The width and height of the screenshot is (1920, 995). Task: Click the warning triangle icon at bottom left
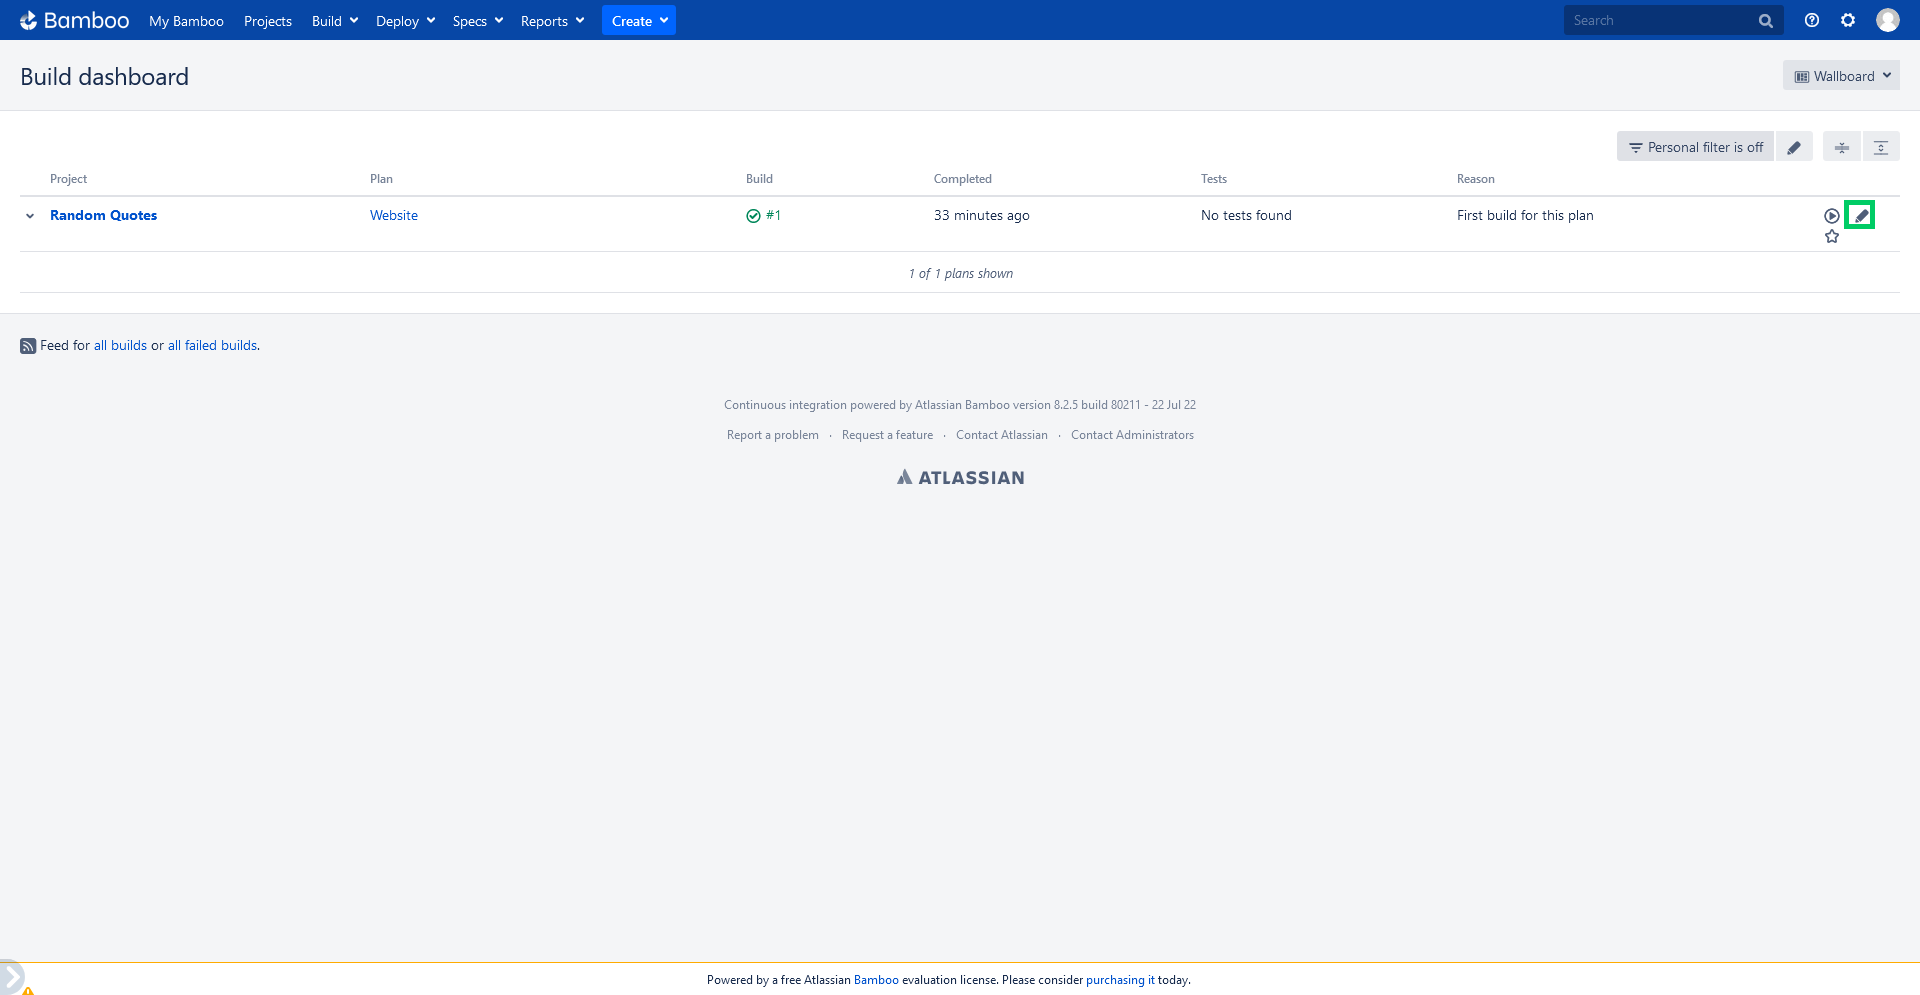(28, 991)
